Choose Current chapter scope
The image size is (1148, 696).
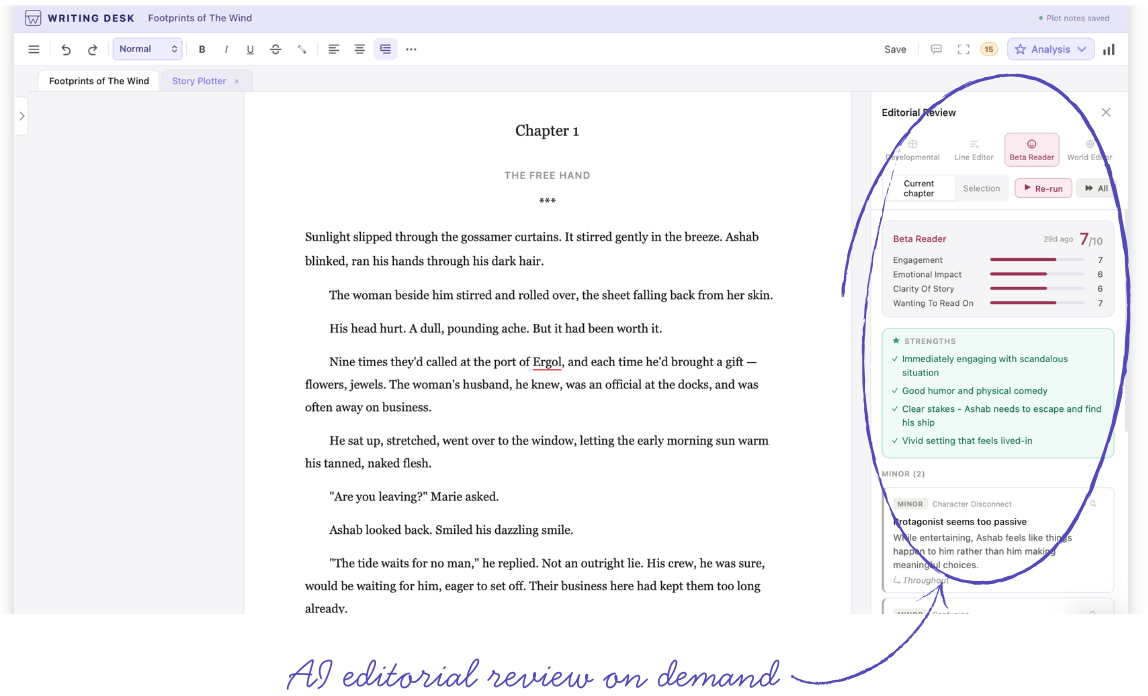click(x=918, y=189)
